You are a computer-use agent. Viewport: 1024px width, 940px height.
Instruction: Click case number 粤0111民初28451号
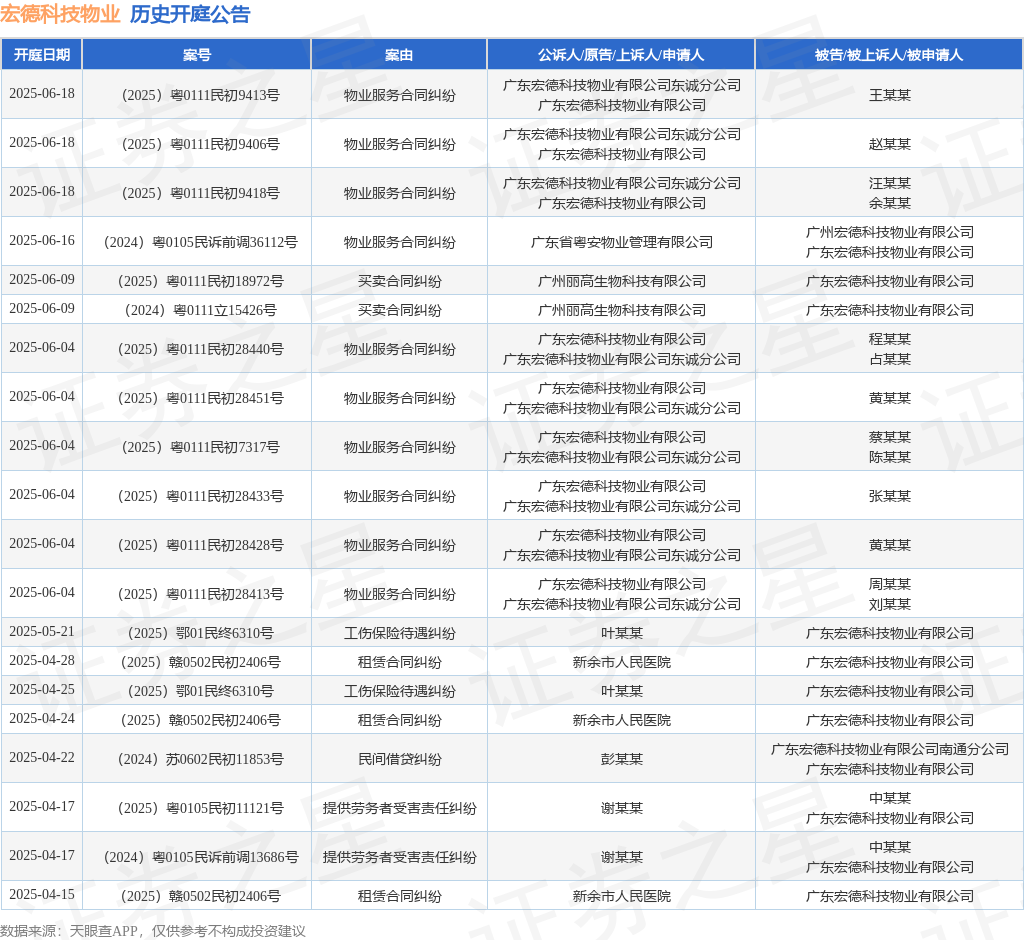tap(200, 398)
